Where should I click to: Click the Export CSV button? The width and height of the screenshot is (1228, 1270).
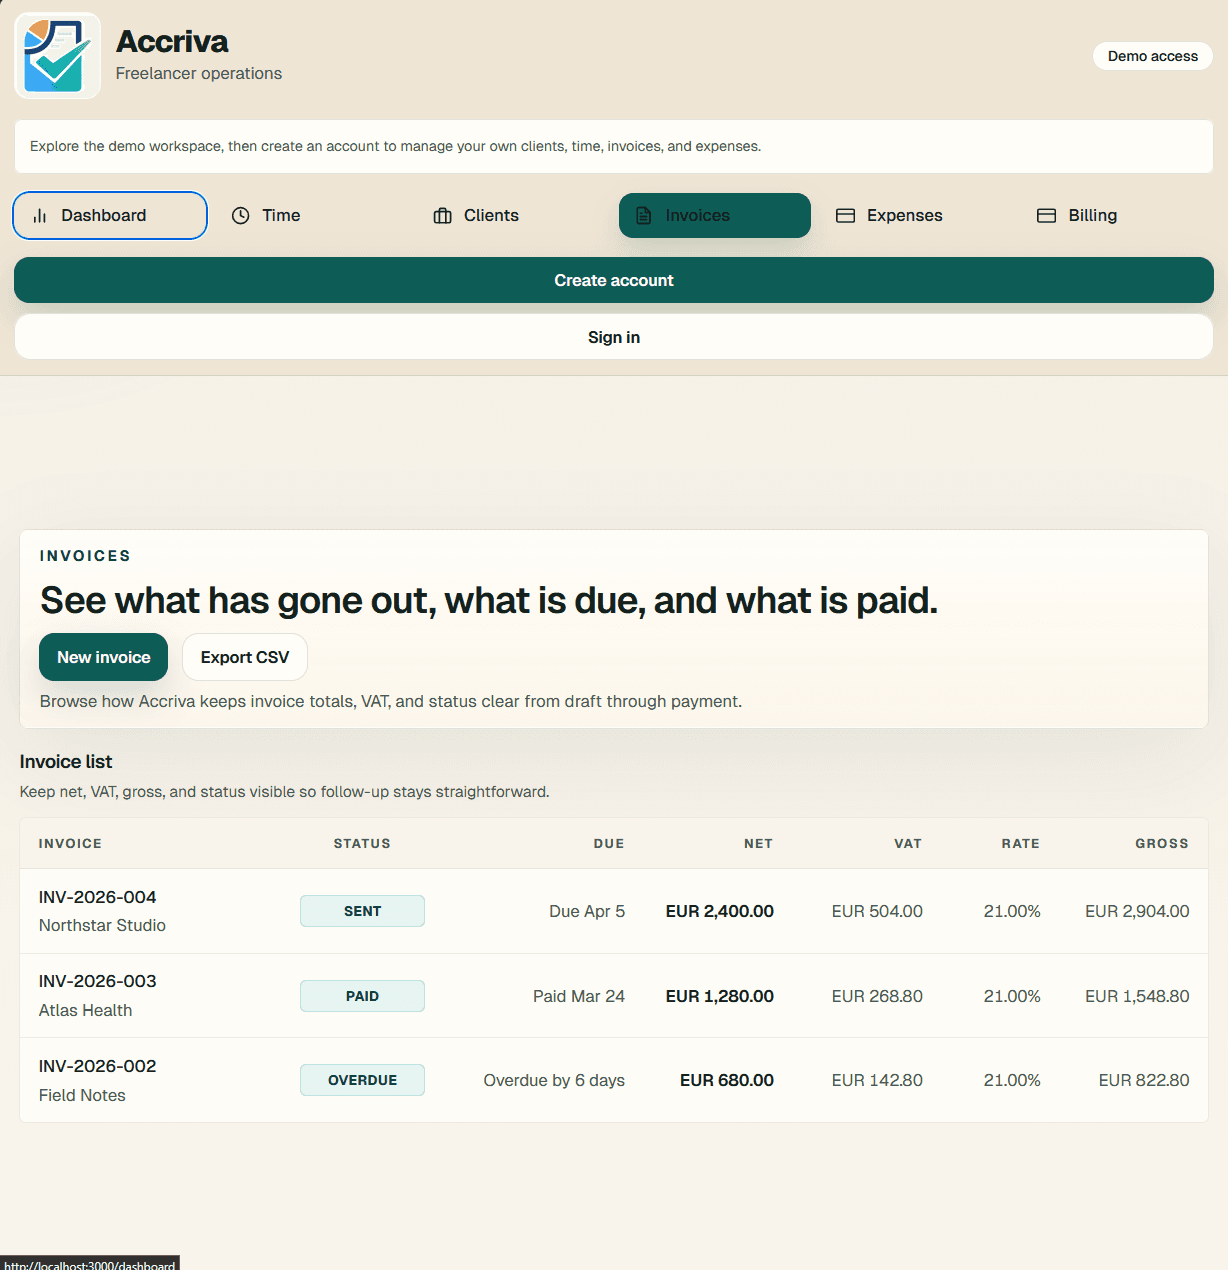(244, 657)
